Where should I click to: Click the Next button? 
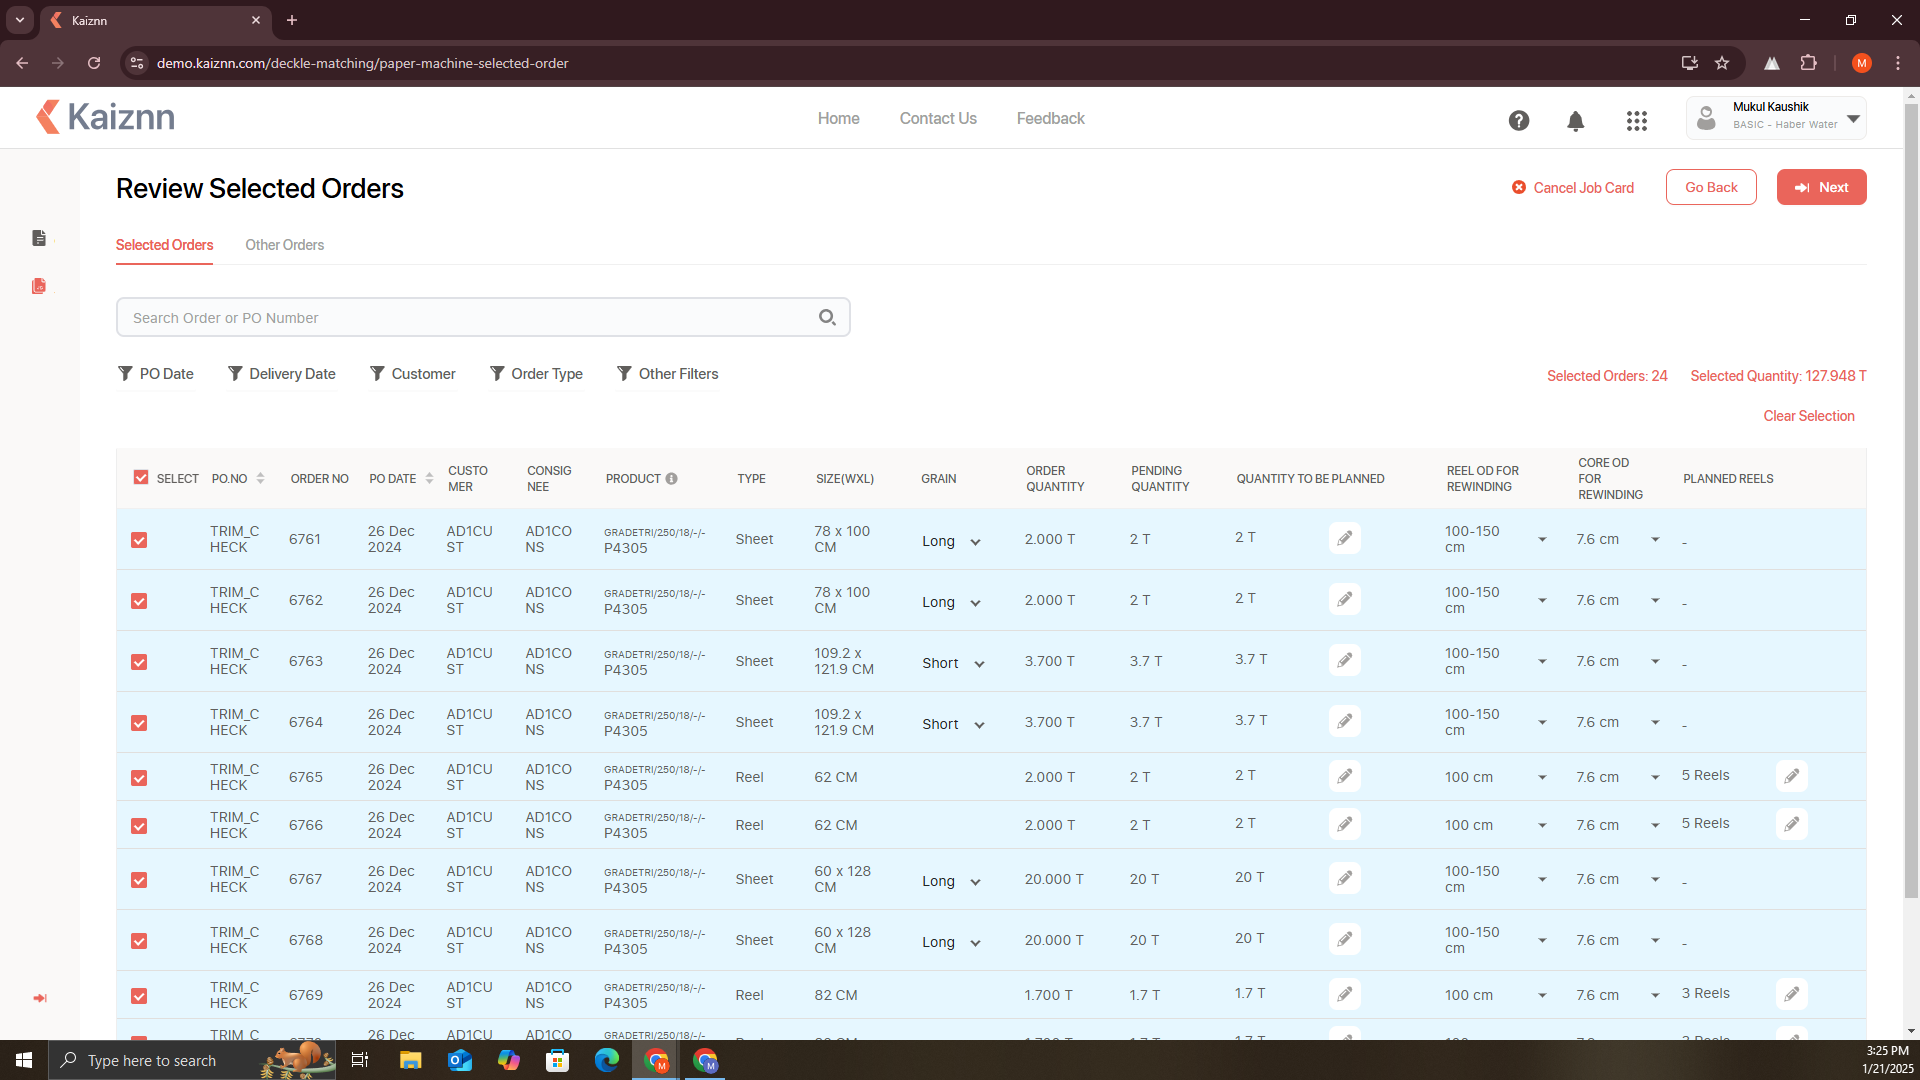pos(1821,187)
